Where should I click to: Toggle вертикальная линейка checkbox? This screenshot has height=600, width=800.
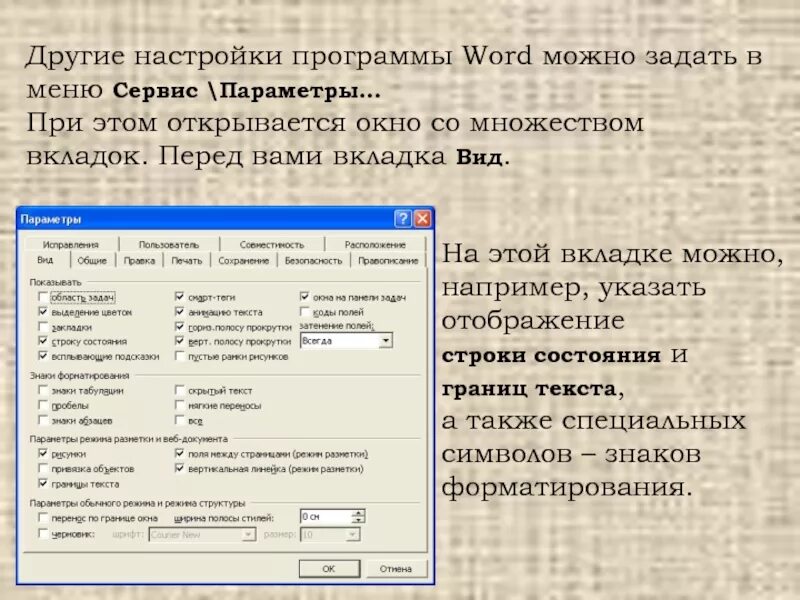[x=180, y=468]
